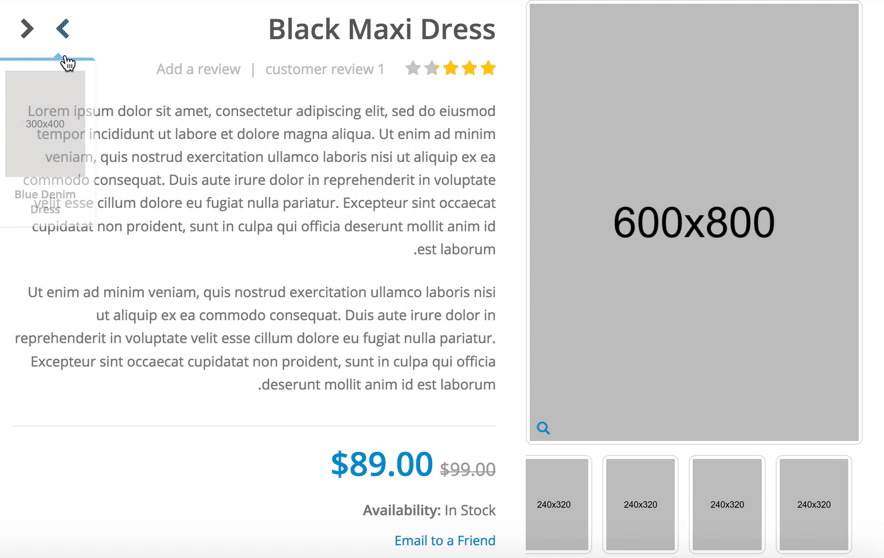Click the $89.00 price text
Viewport: 884px width, 558px height.
[382, 464]
